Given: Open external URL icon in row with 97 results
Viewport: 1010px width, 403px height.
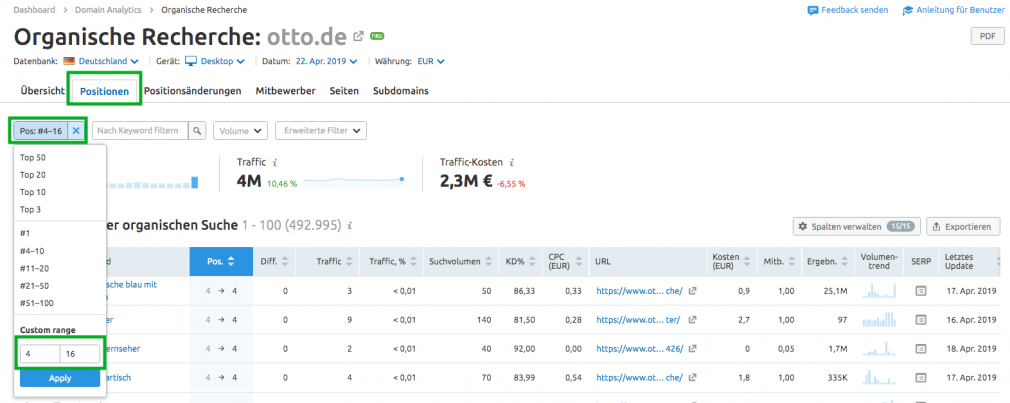Looking at the screenshot, I should [x=692, y=319].
